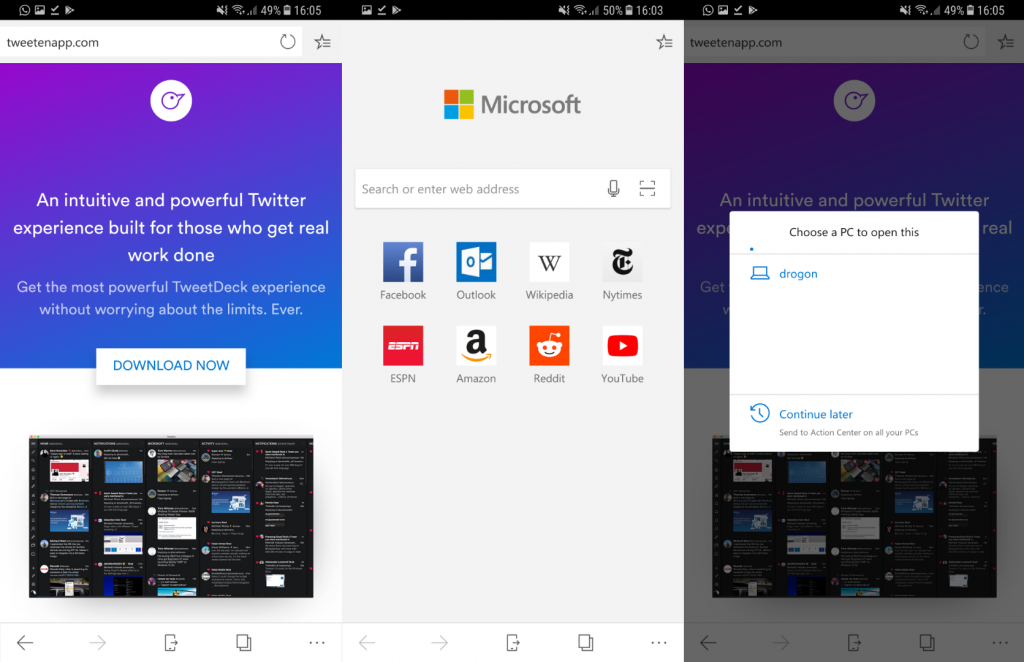Tap the dimmed back arrow behind the dialog
1024x662 pixels.
[x=709, y=643]
